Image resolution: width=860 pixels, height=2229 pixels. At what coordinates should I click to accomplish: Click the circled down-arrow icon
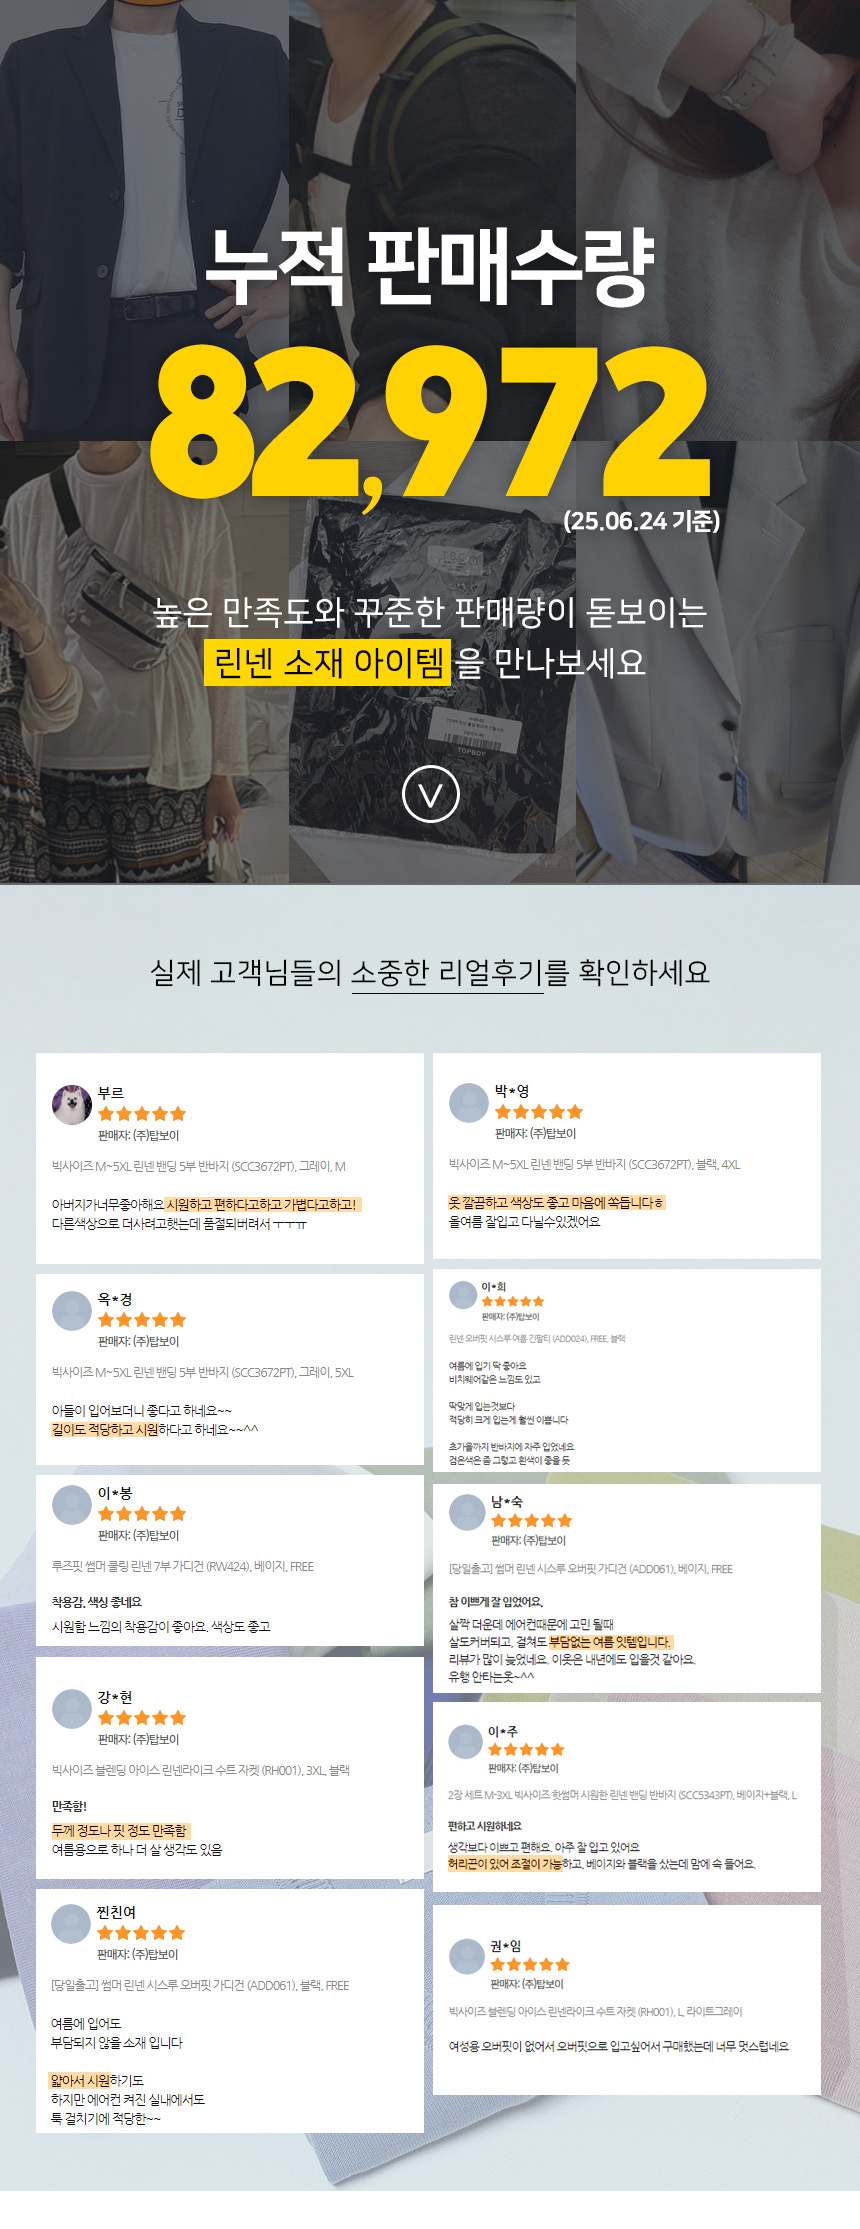(430, 795)
